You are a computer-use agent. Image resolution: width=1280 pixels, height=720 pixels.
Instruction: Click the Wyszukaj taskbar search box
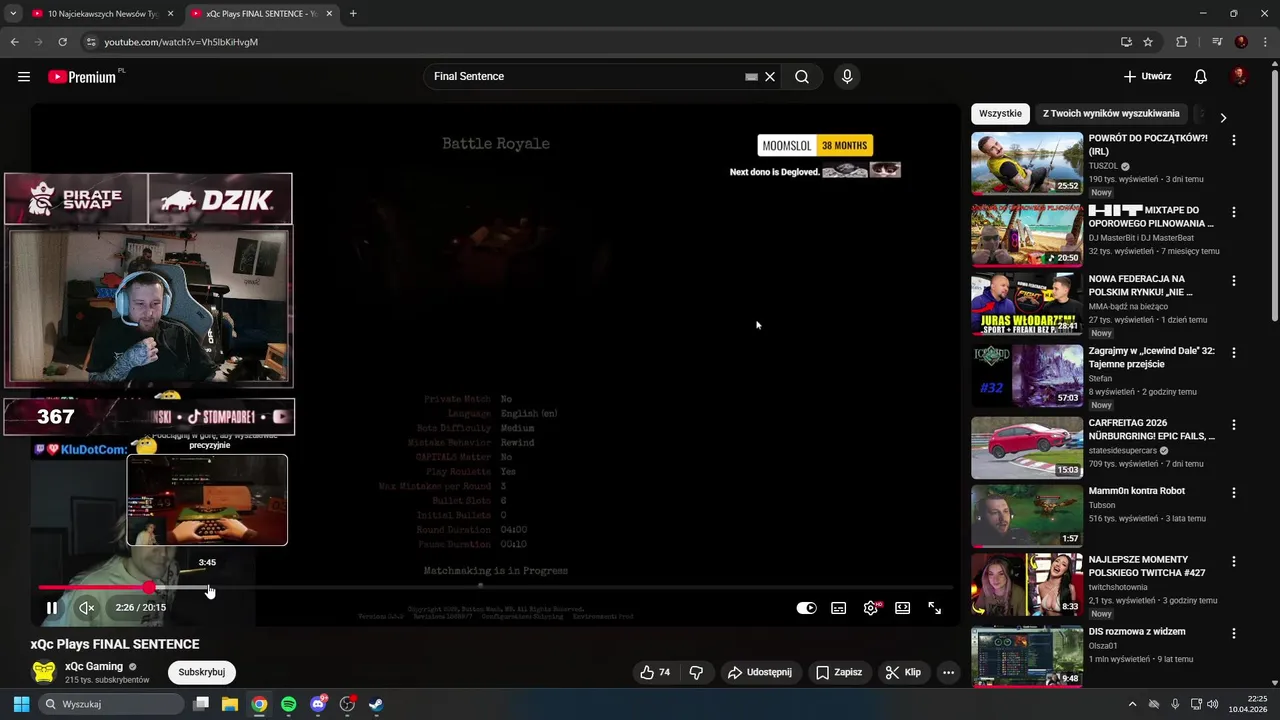[x=111, y=704]
